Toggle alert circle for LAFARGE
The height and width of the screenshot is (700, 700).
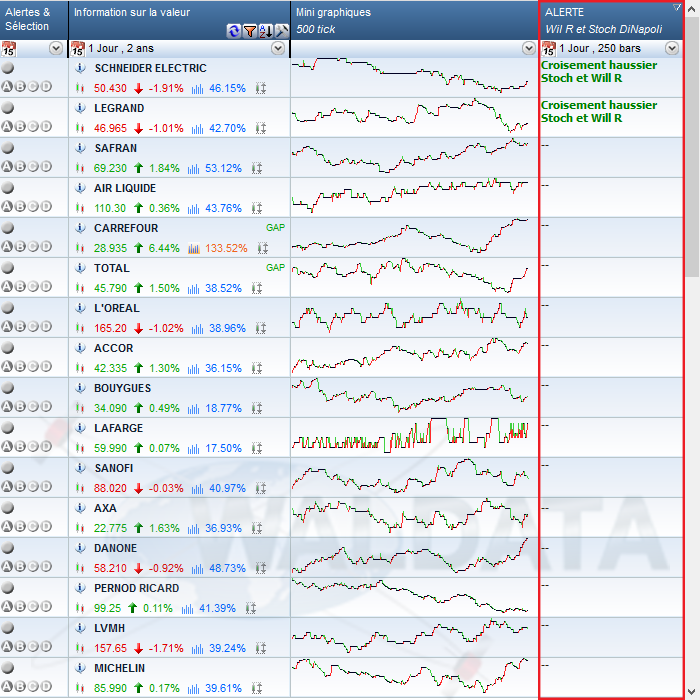[x=8, y=428]
